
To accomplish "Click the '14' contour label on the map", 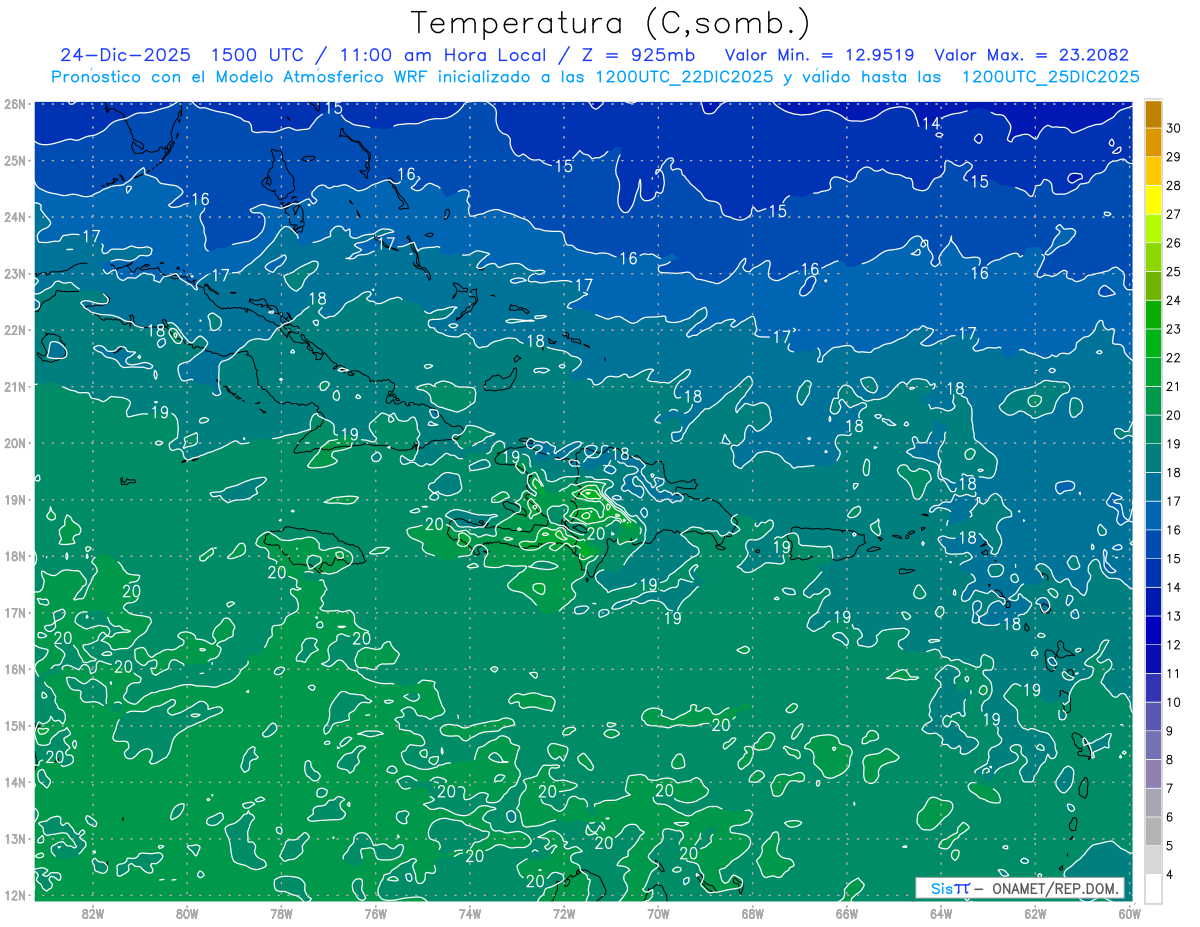I will tap(931, 124).
